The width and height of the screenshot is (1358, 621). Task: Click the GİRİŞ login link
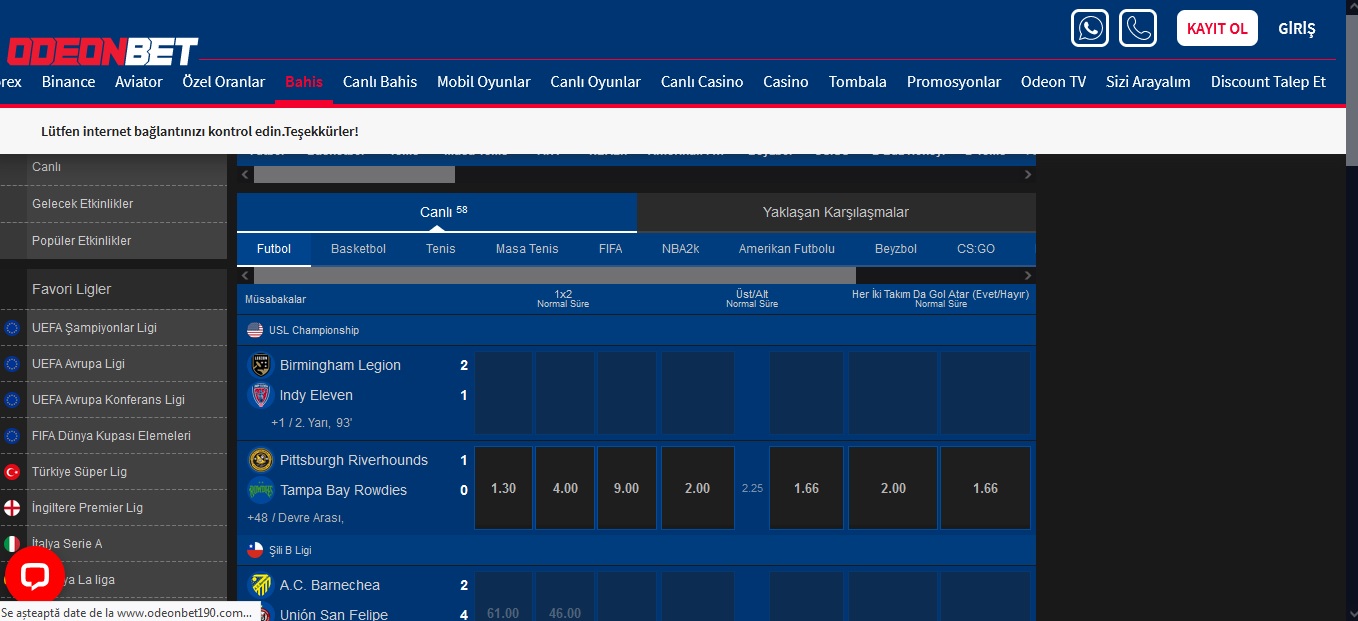coord(1297,29)
